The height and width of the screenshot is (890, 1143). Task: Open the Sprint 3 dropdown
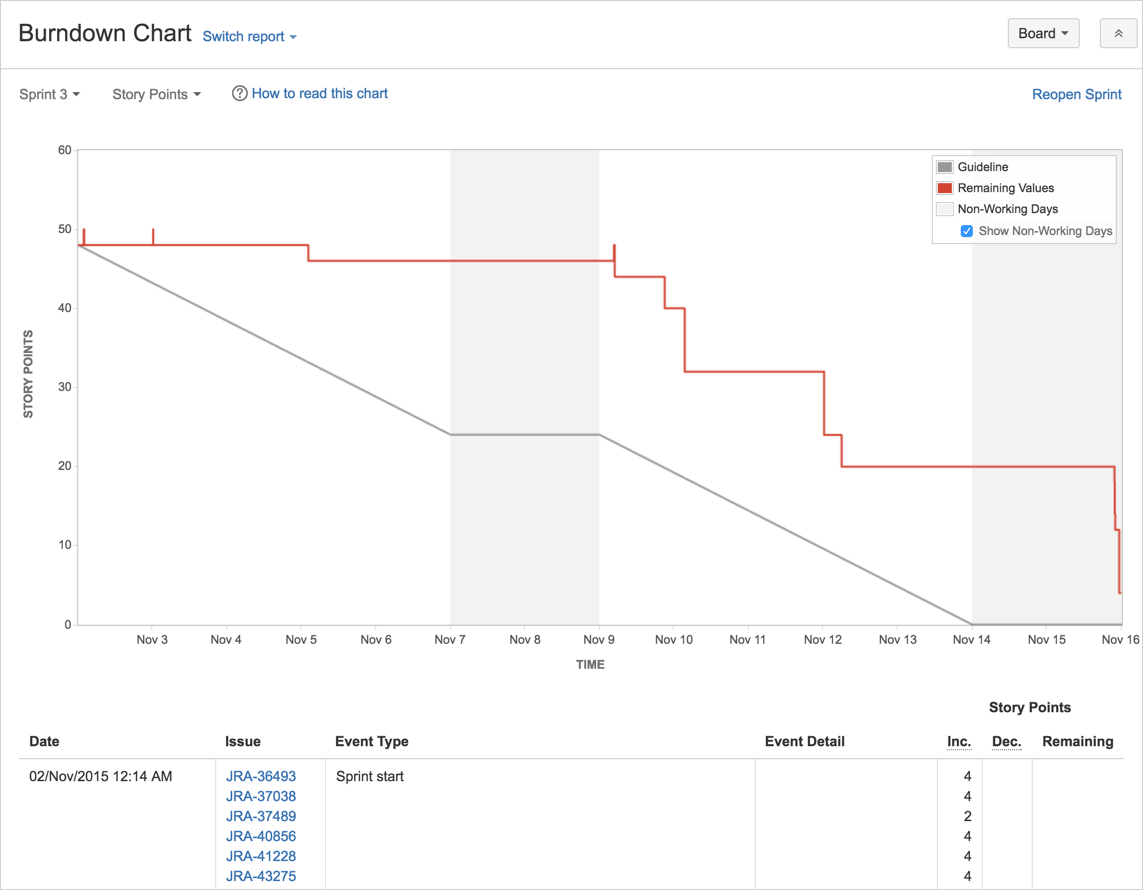[x=48, y=94]
